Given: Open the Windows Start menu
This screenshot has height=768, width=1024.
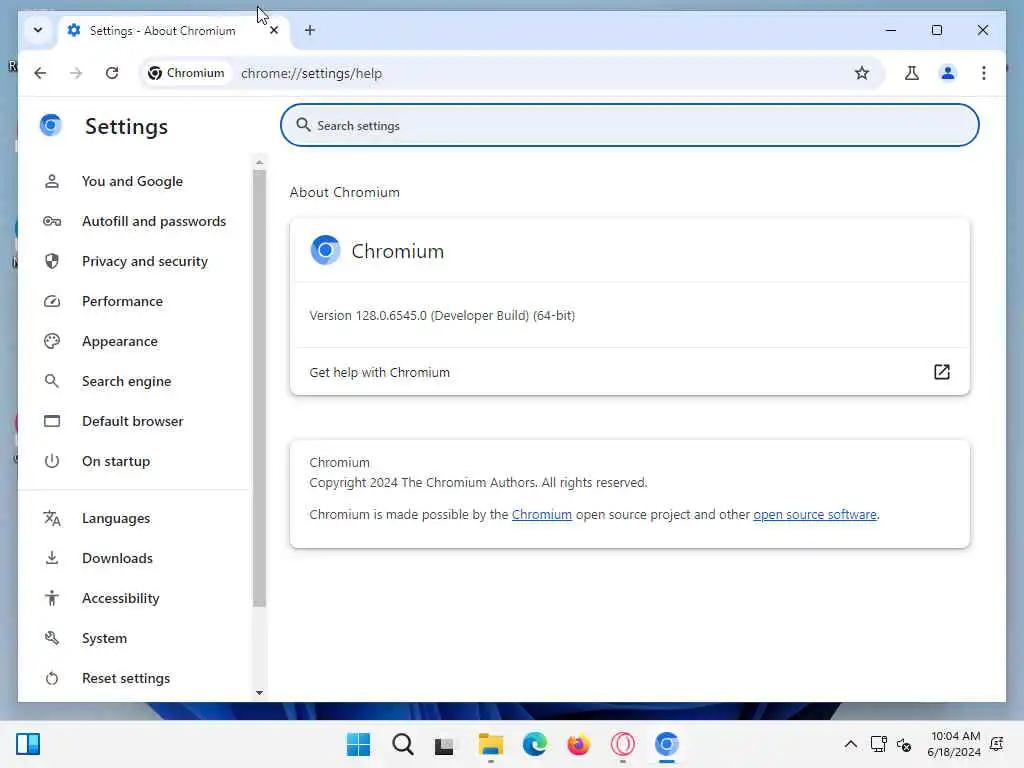Looking at the screenshot, I should [x=358, y=744].
